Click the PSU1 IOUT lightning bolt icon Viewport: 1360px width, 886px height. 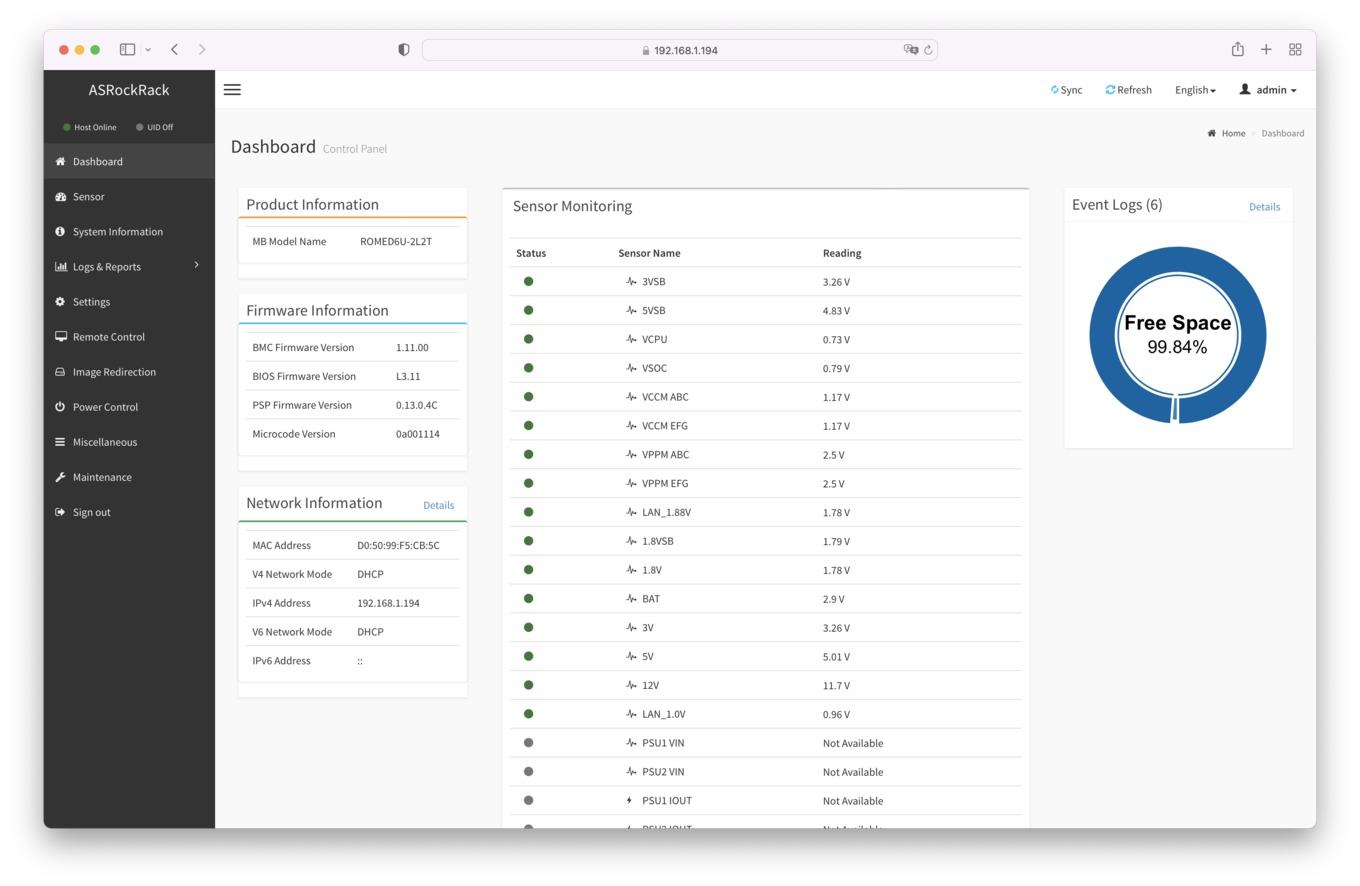pyautogui.click(x=629, y=801)
